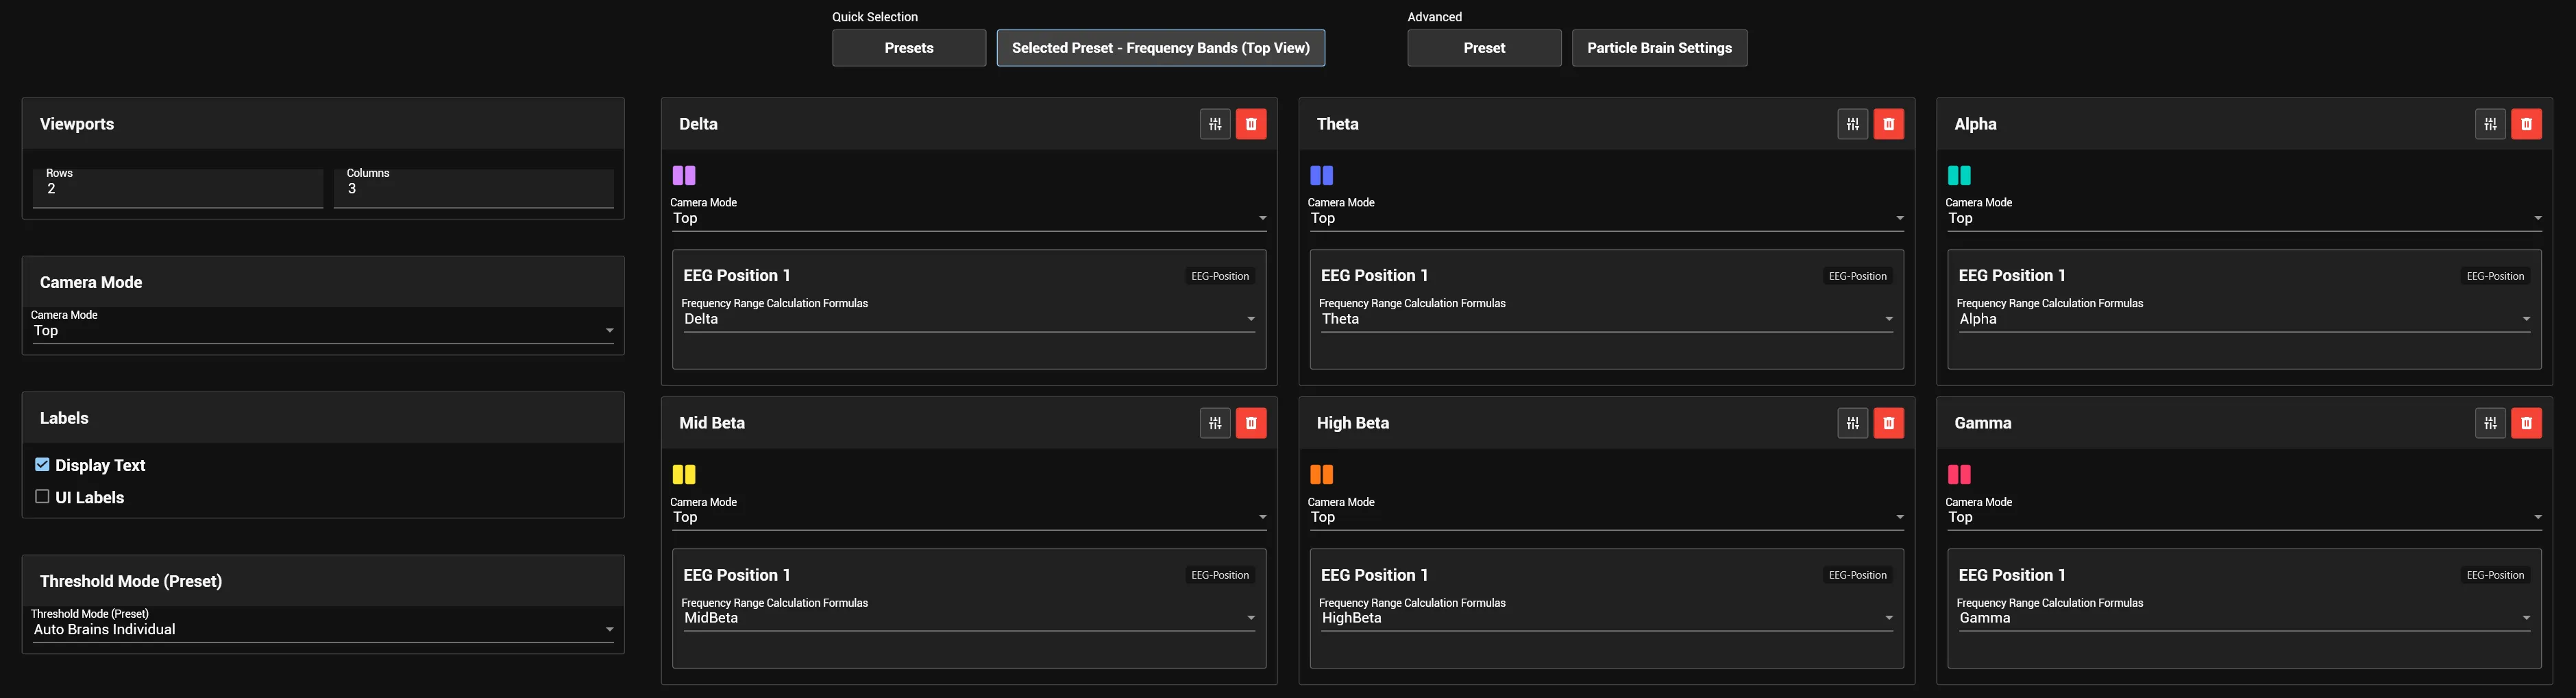The height and width of the screenshot is (698, 2576).
Task: Uncheck the Display Text checkbox
Action: point(42,464)
